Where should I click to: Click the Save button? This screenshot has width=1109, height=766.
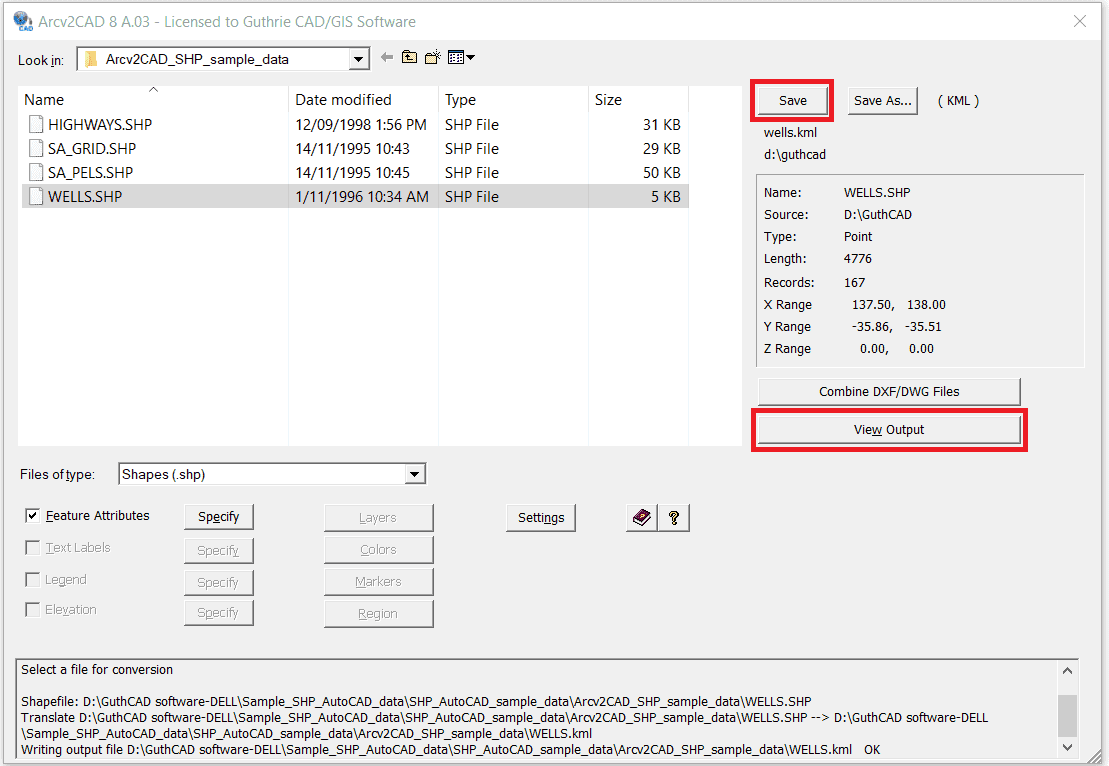(792, 100)
